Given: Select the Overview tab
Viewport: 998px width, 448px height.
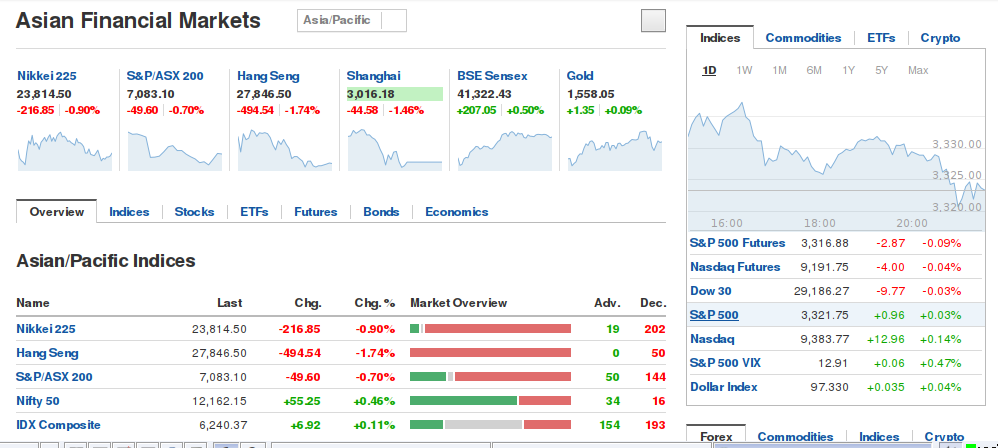Looking at the screenshot, I should coord(57,212).
